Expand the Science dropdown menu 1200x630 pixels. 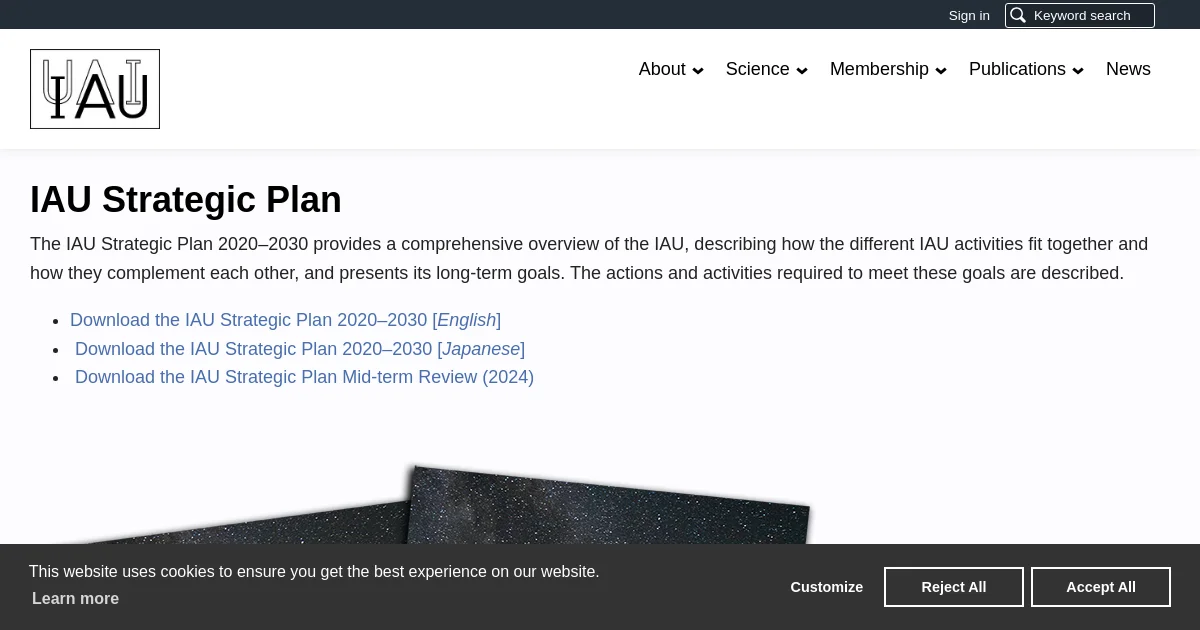(x=767, y=69)
